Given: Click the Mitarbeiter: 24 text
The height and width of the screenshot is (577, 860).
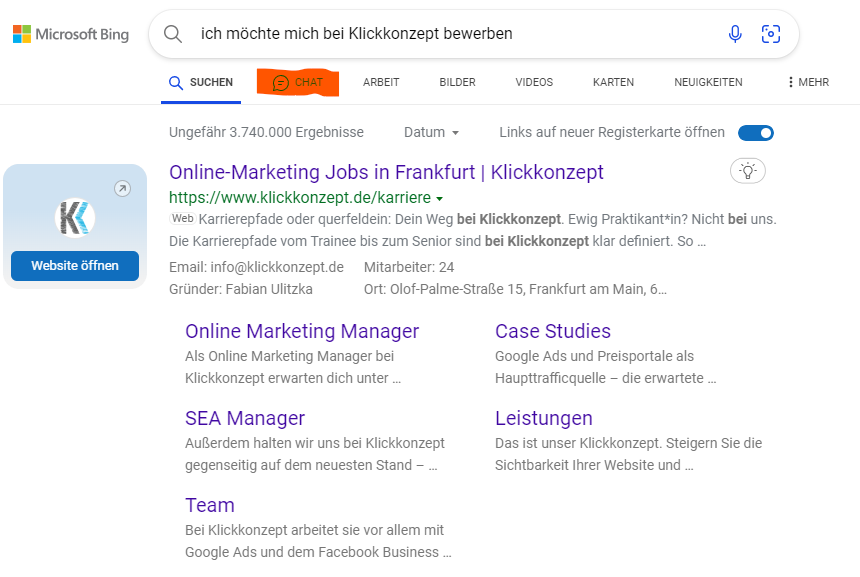Looking at the screenshot, I should (x=409, y=267).
